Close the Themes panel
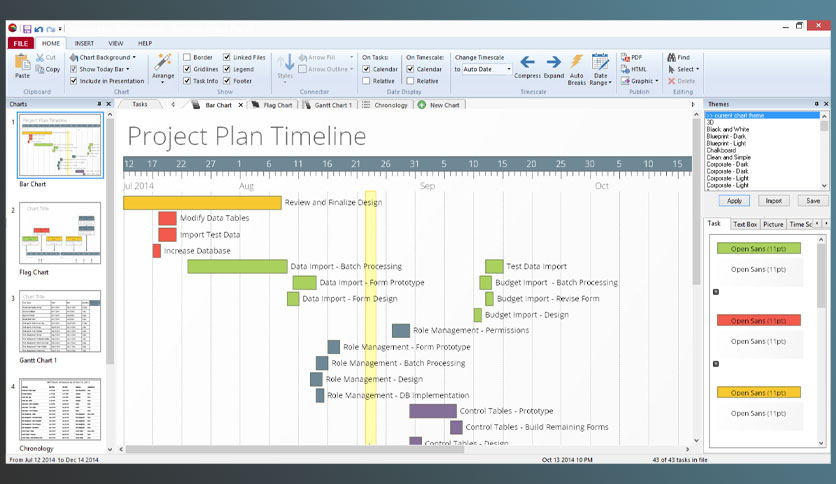Image resolution: width=836 pixels, height=484 pixels. [826, 104]
